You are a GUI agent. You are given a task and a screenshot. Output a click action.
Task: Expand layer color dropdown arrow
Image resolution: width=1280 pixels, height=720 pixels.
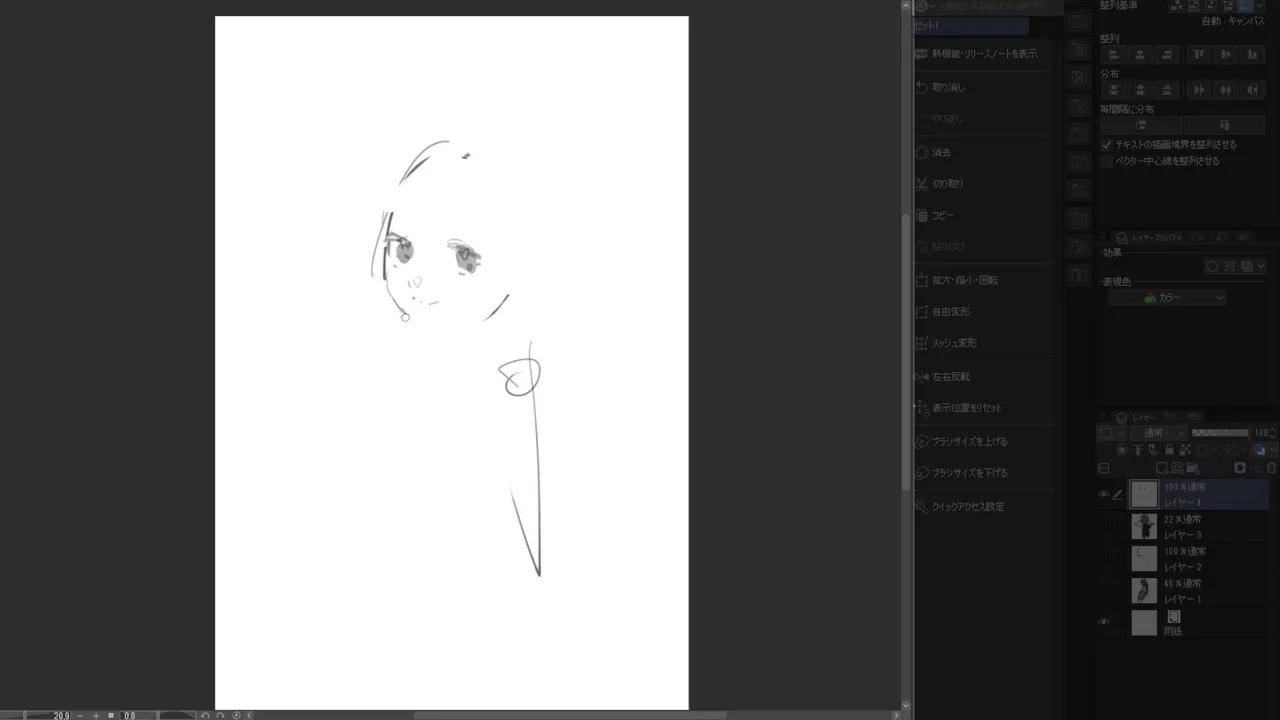(1271, 450)
